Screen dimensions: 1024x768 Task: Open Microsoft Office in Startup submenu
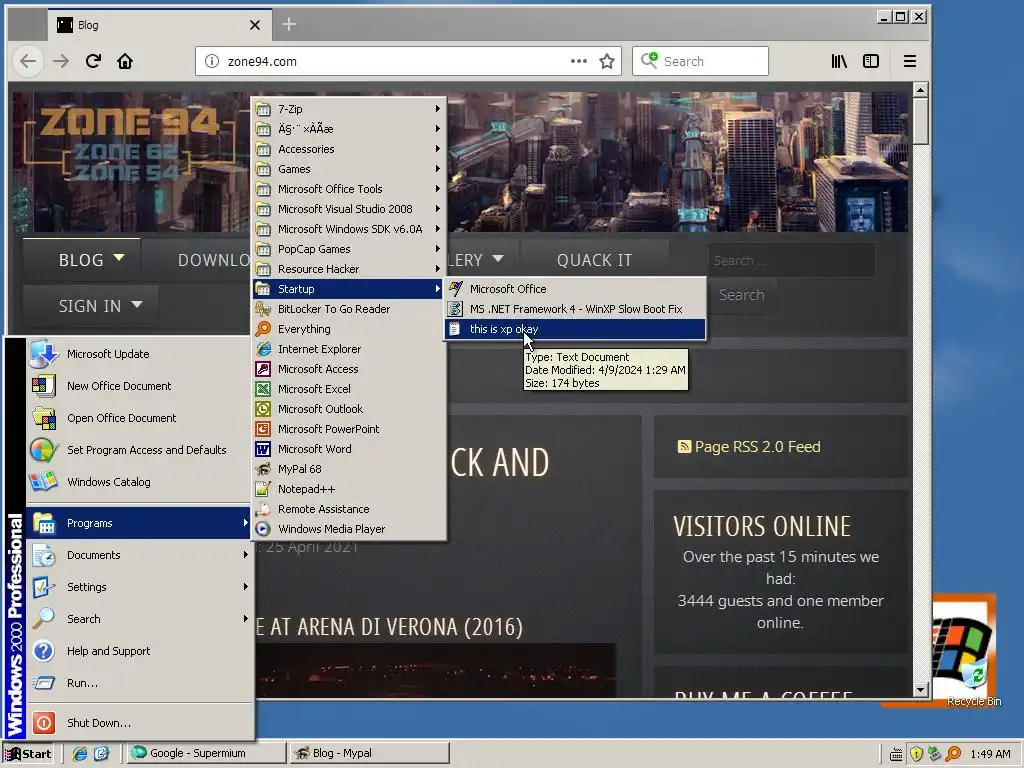point(575,289)
